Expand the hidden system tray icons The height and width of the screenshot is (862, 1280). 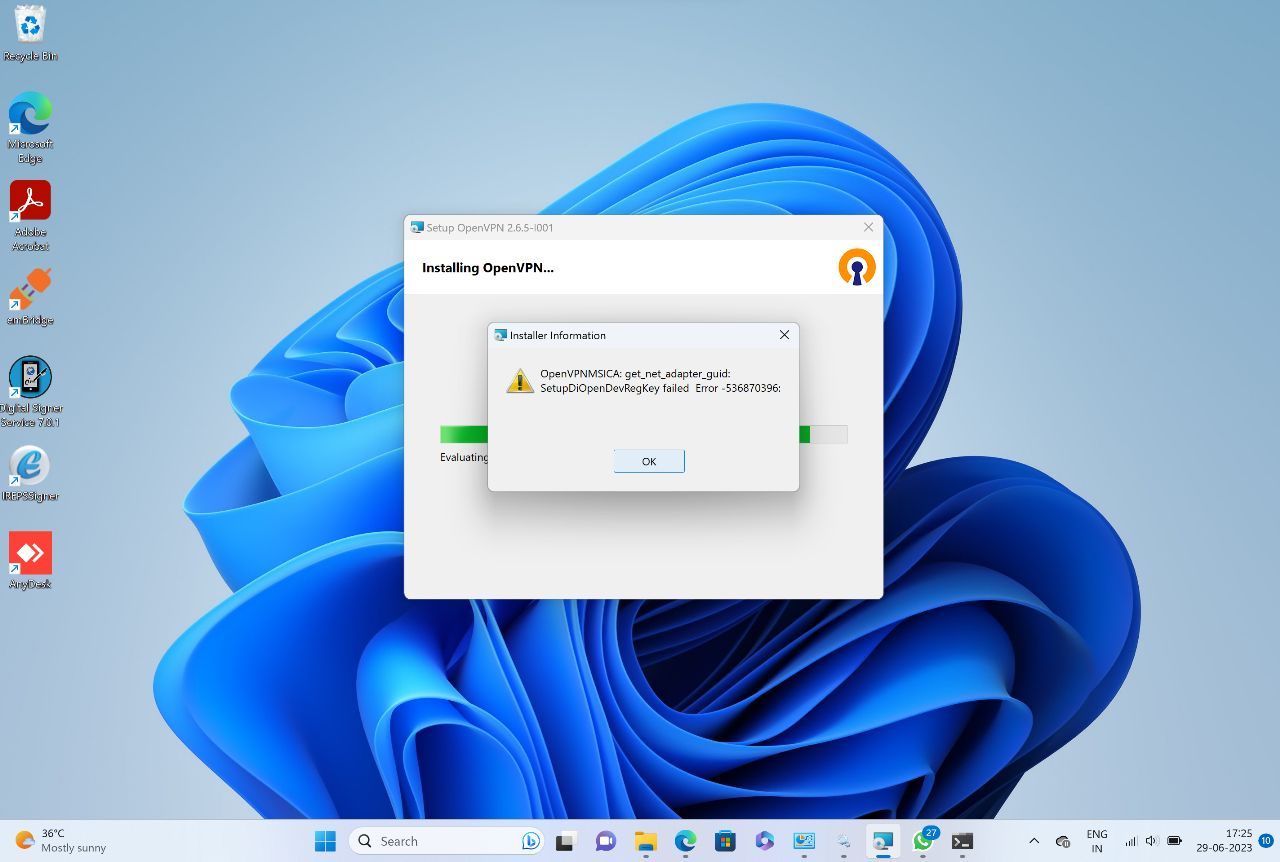point(1034,841)
